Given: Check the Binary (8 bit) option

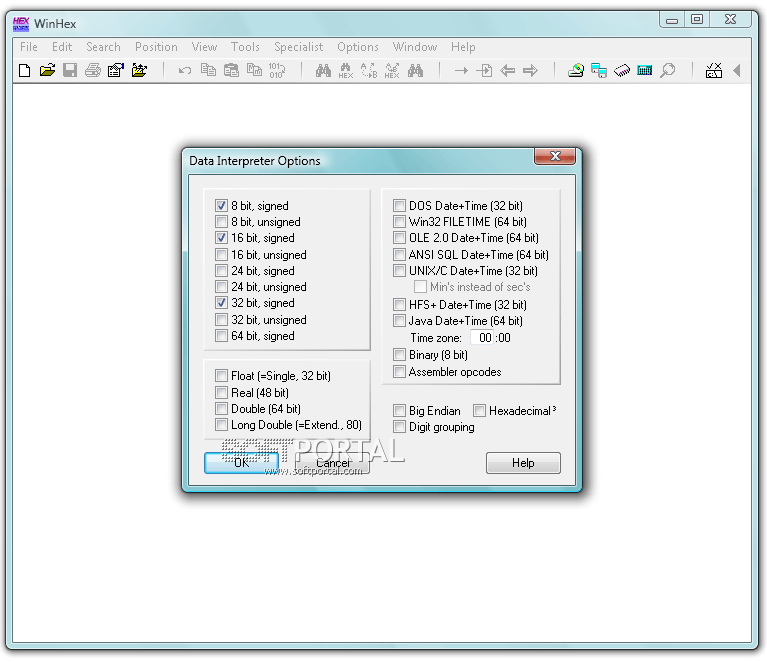Looking at the screenshot, I should pos(399,355).
